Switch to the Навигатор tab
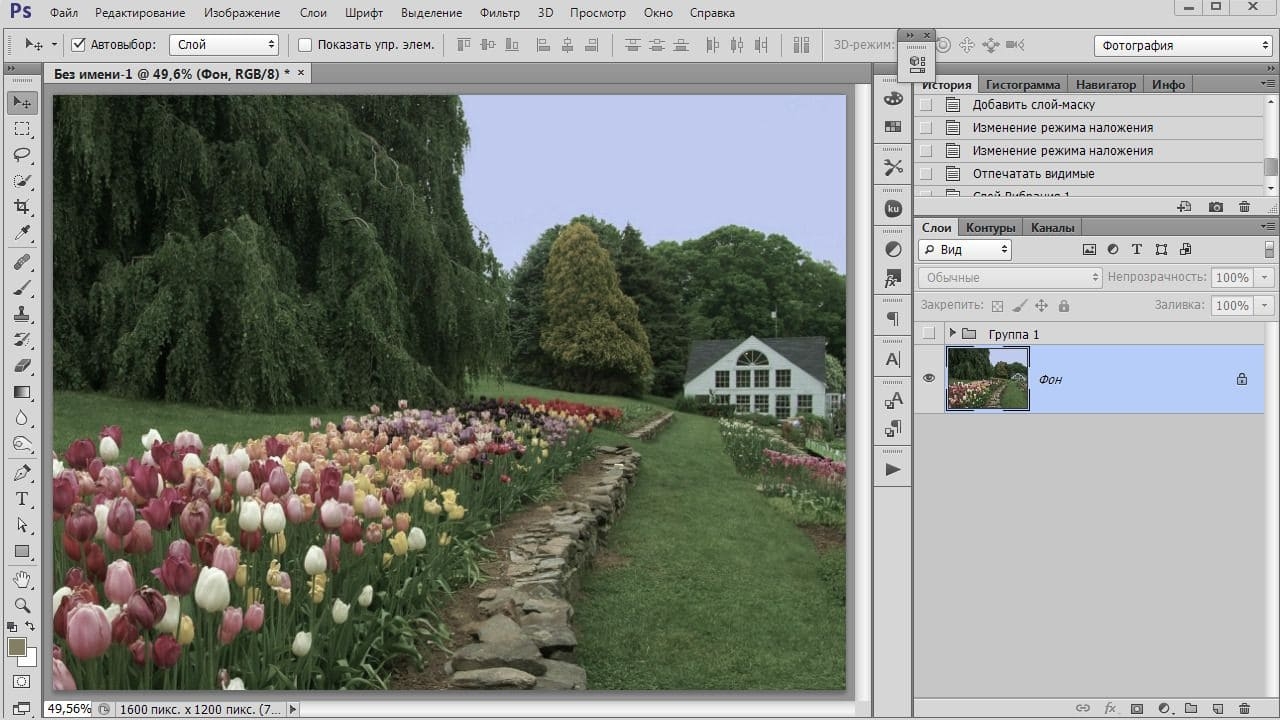 [1106, 85]
